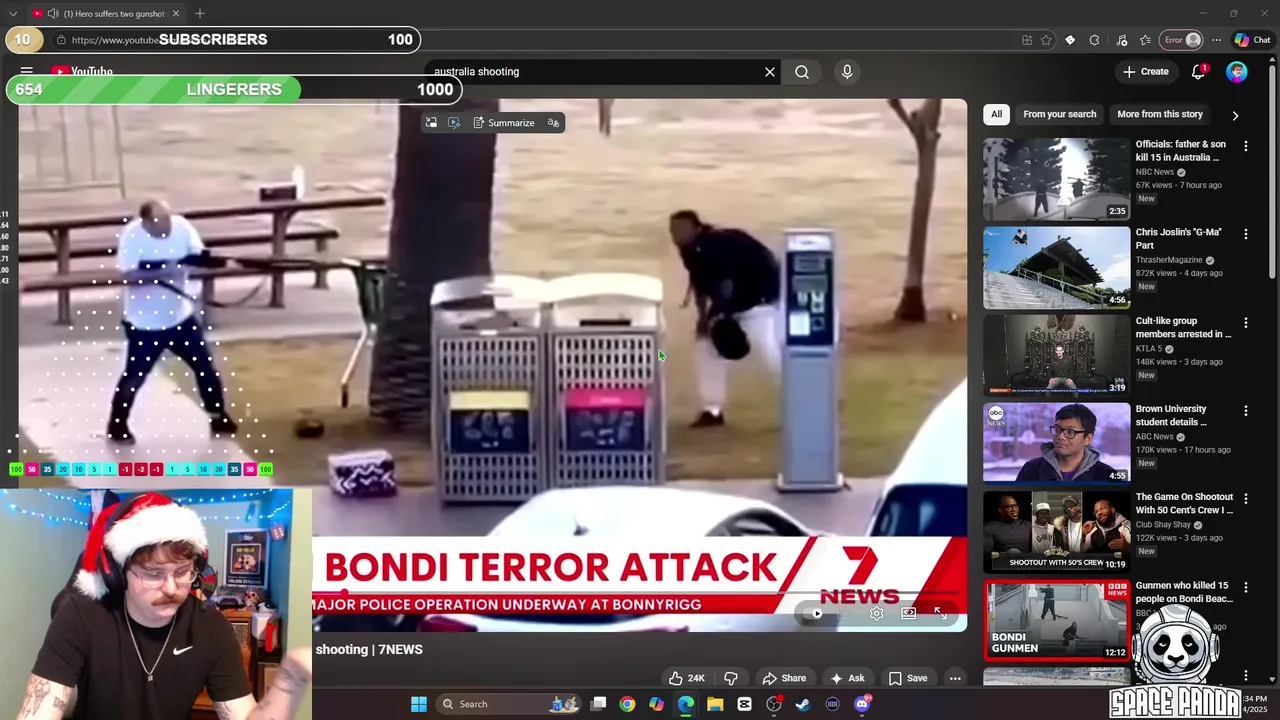
Task: Open the YouTube hamburger guide menu
Action: coord(27,71)
